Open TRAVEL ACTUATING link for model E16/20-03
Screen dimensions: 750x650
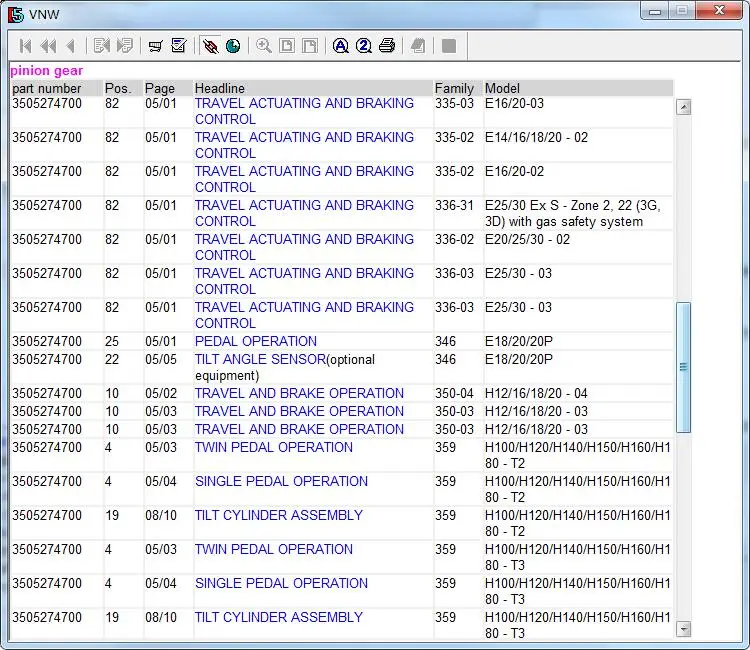click(304, 111)
